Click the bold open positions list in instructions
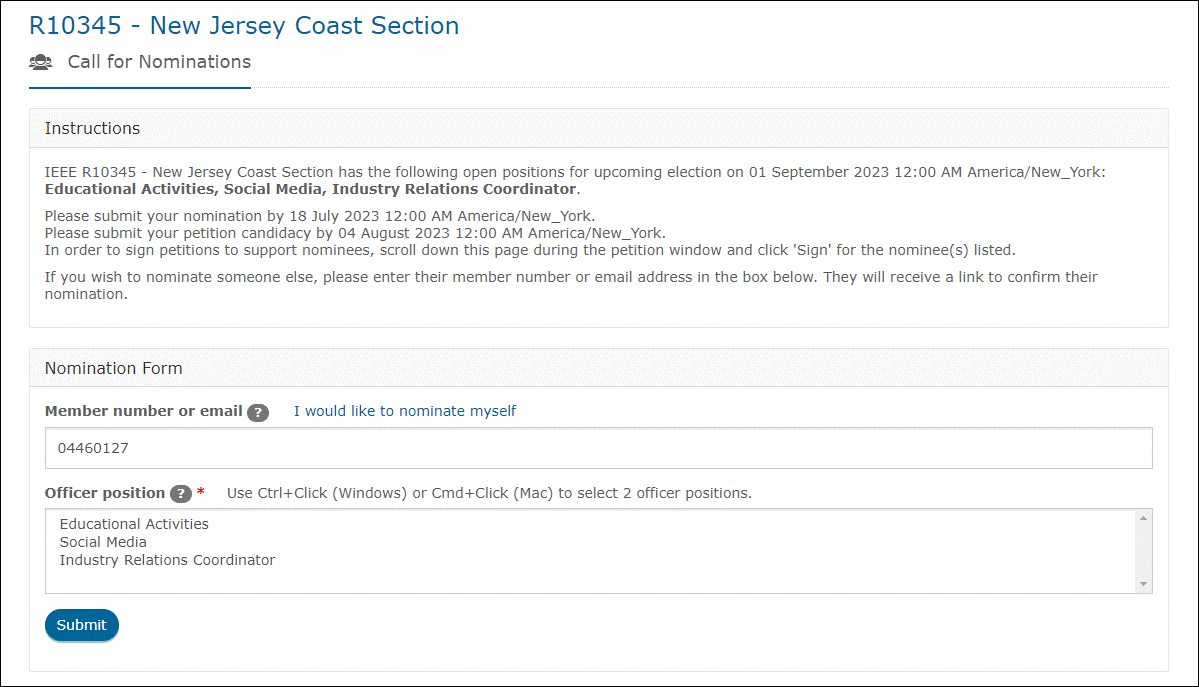This screenshot has height=687, width=1199. click(x=310, y=189)
